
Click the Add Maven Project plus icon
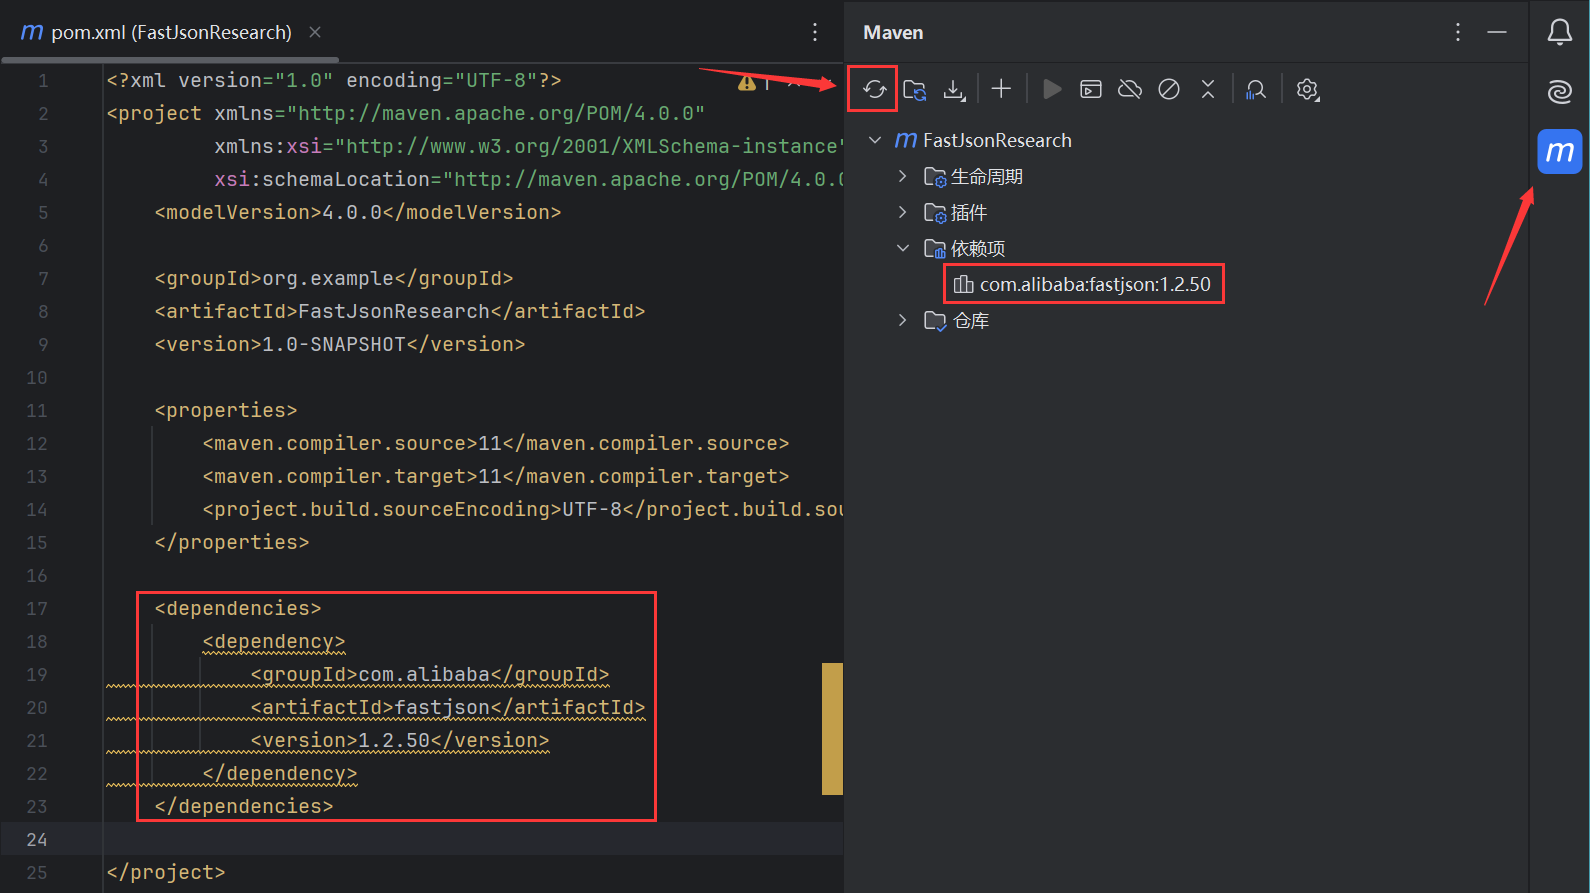pos(1001,89)
